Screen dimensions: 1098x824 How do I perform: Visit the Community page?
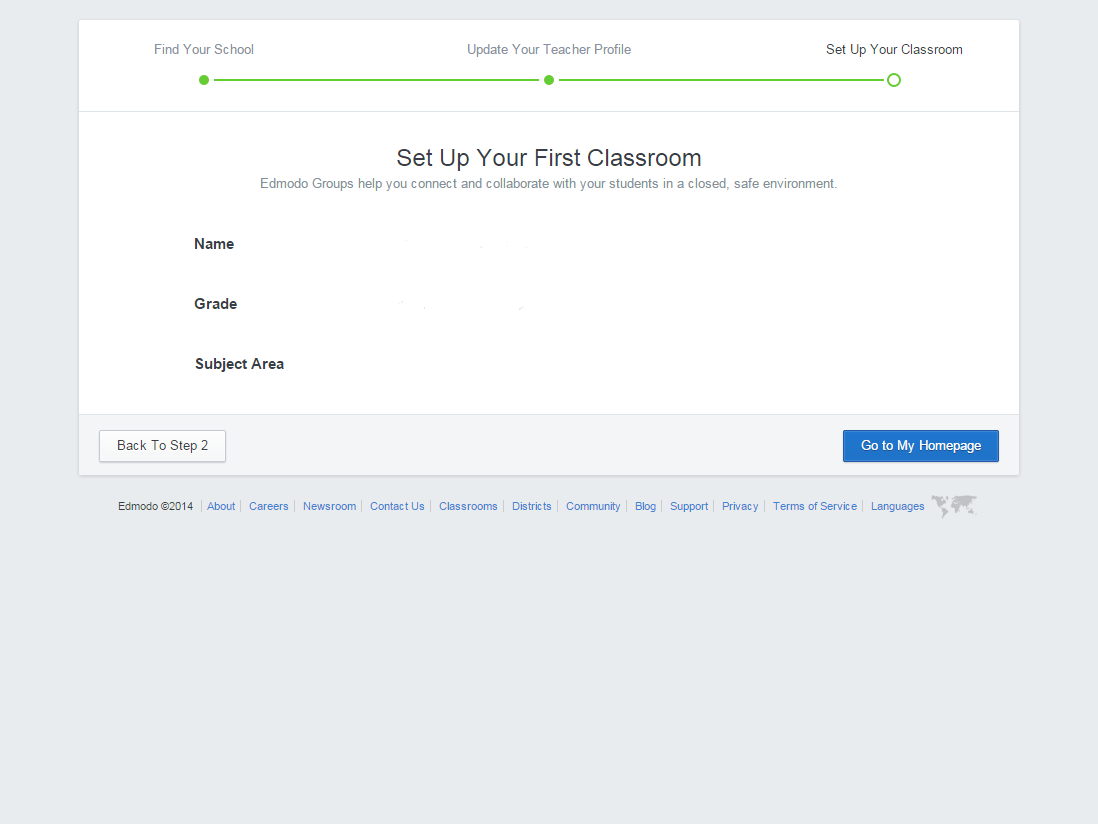(x=593, y=506)
